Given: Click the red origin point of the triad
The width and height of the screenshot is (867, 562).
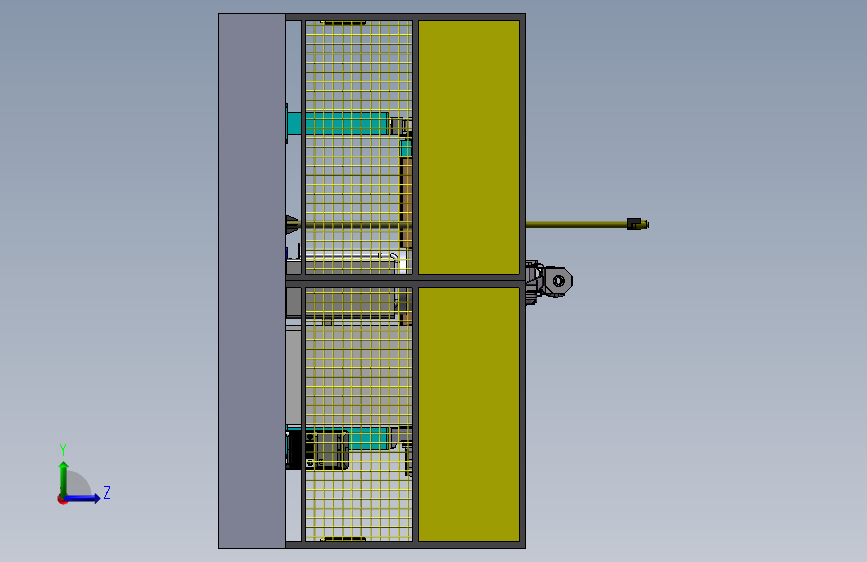Looking at the screenshot, I should tap(62, 499).
